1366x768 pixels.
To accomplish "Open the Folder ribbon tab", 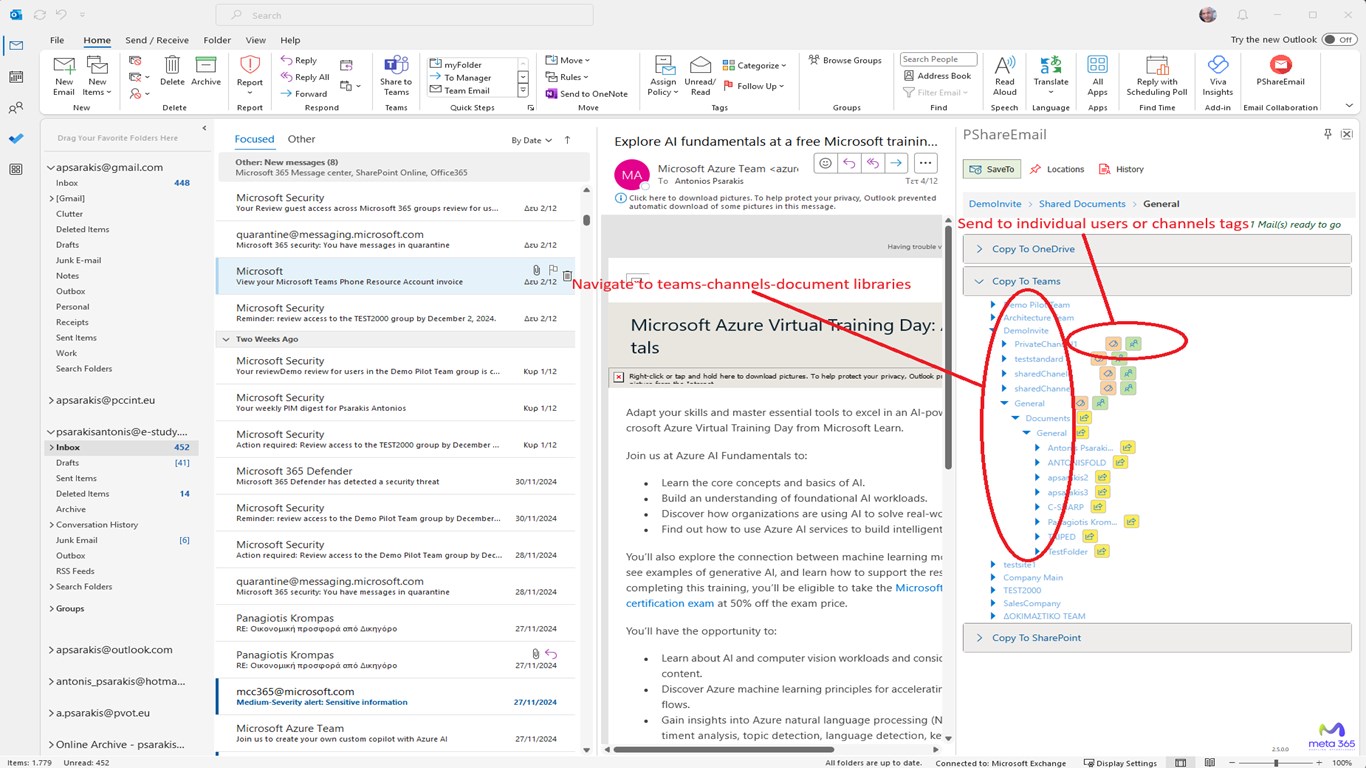I will pos(217,40).
